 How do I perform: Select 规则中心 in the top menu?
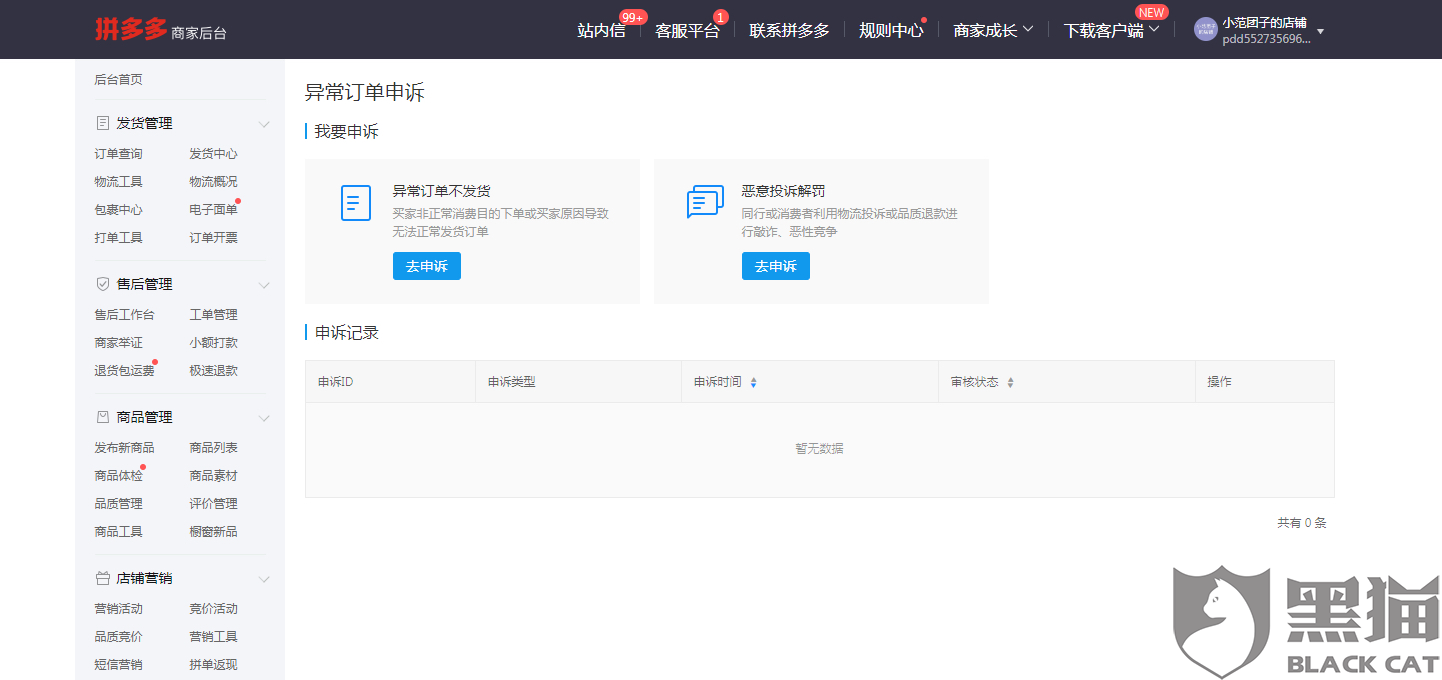tap(888, 30)
